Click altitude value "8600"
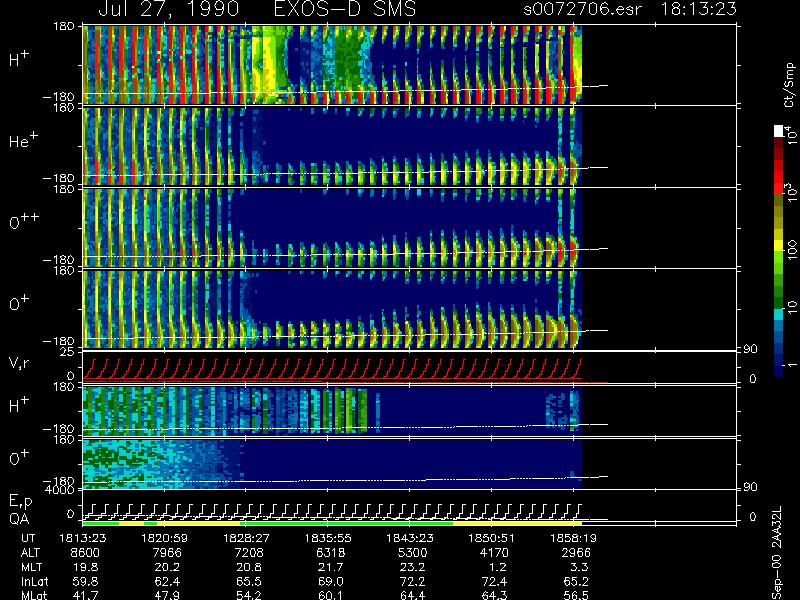The width and height of the screenshot is (800, 600). 85,553
